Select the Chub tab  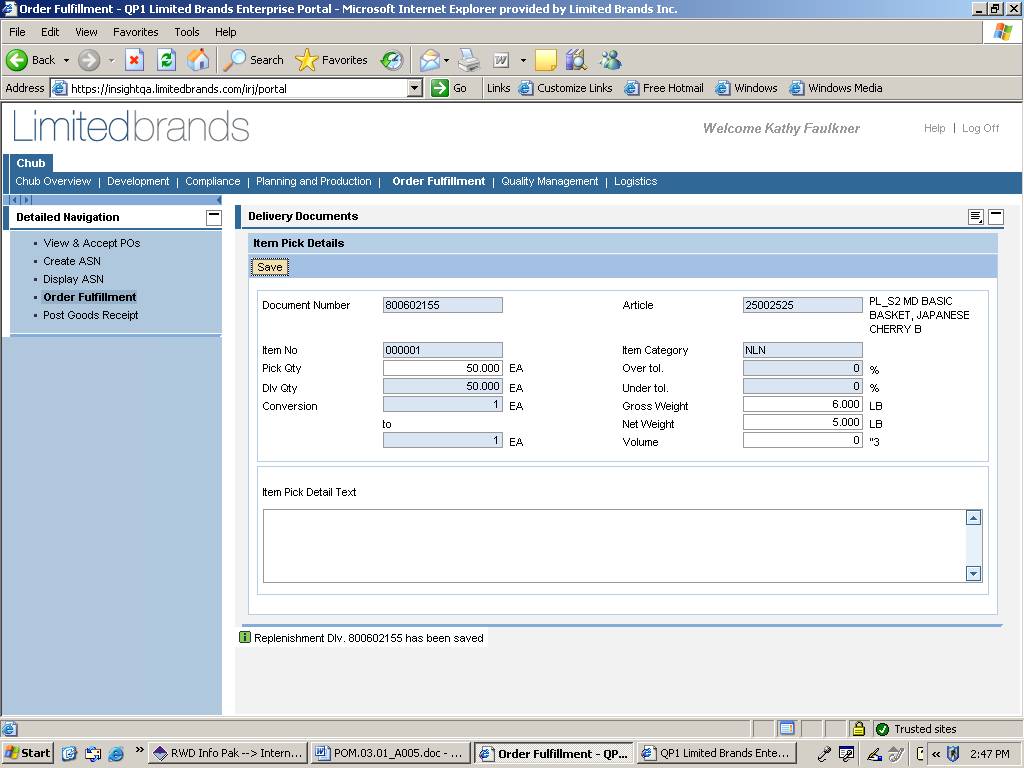(31, 163)
